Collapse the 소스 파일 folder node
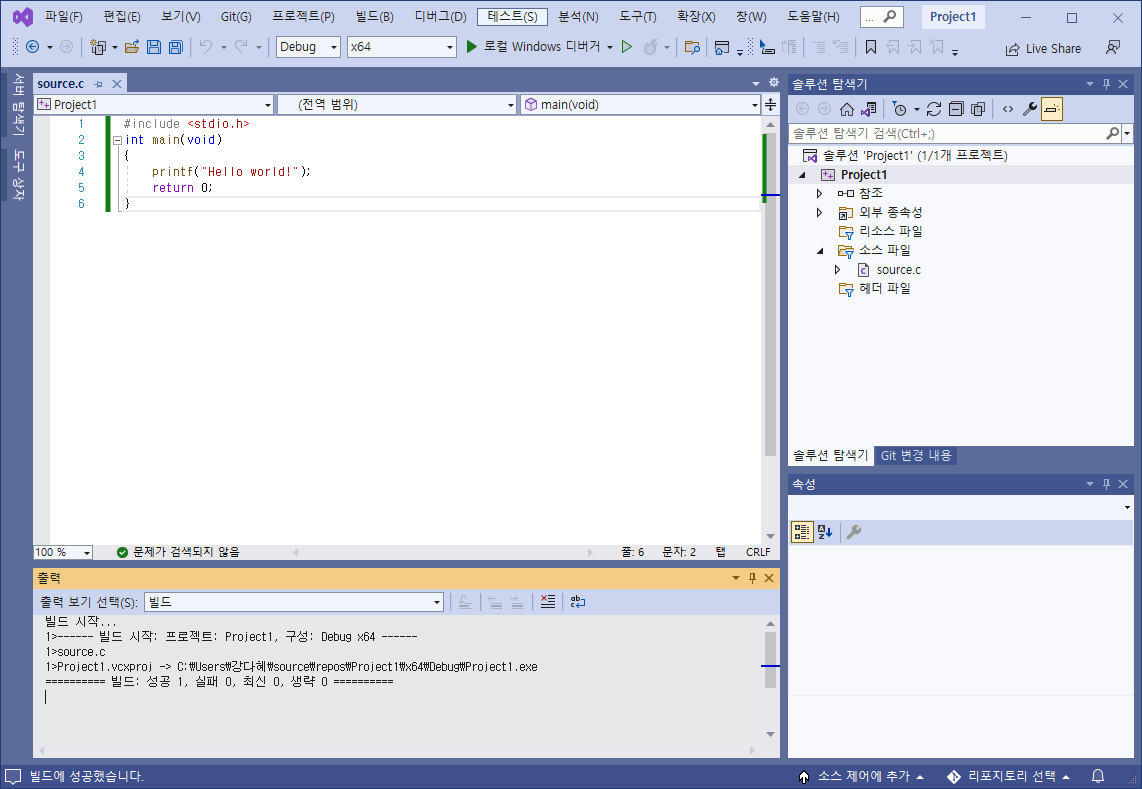 click(820, 251)
